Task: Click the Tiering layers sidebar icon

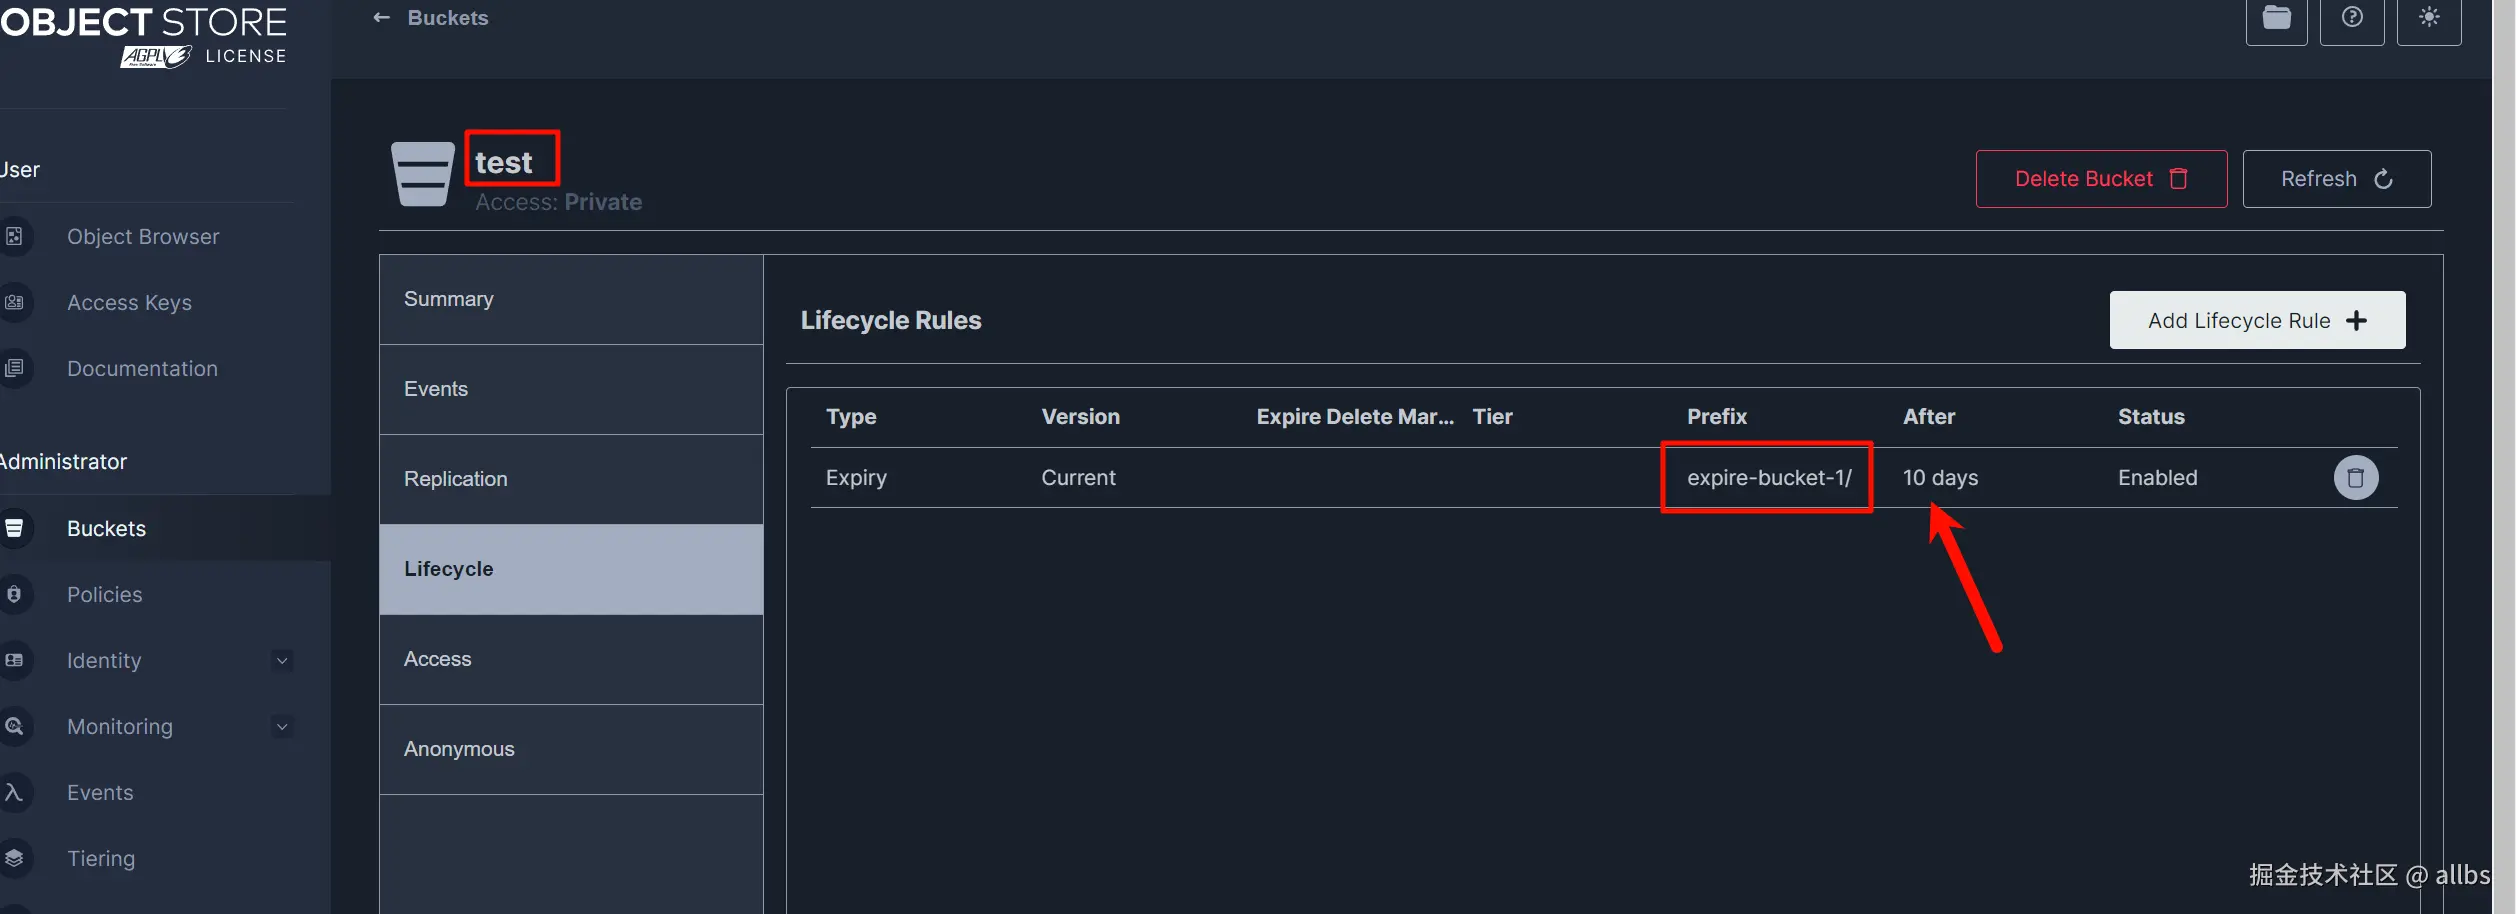Action: coord(14,859)
